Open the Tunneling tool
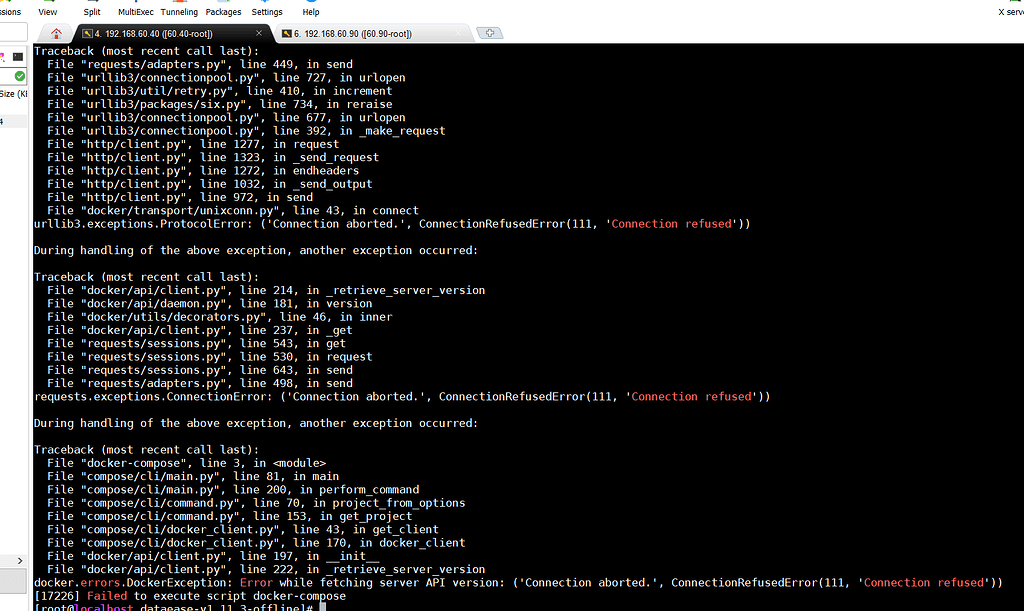The width and height of the screenshot is (1024, 611). [x=180, y=12]
